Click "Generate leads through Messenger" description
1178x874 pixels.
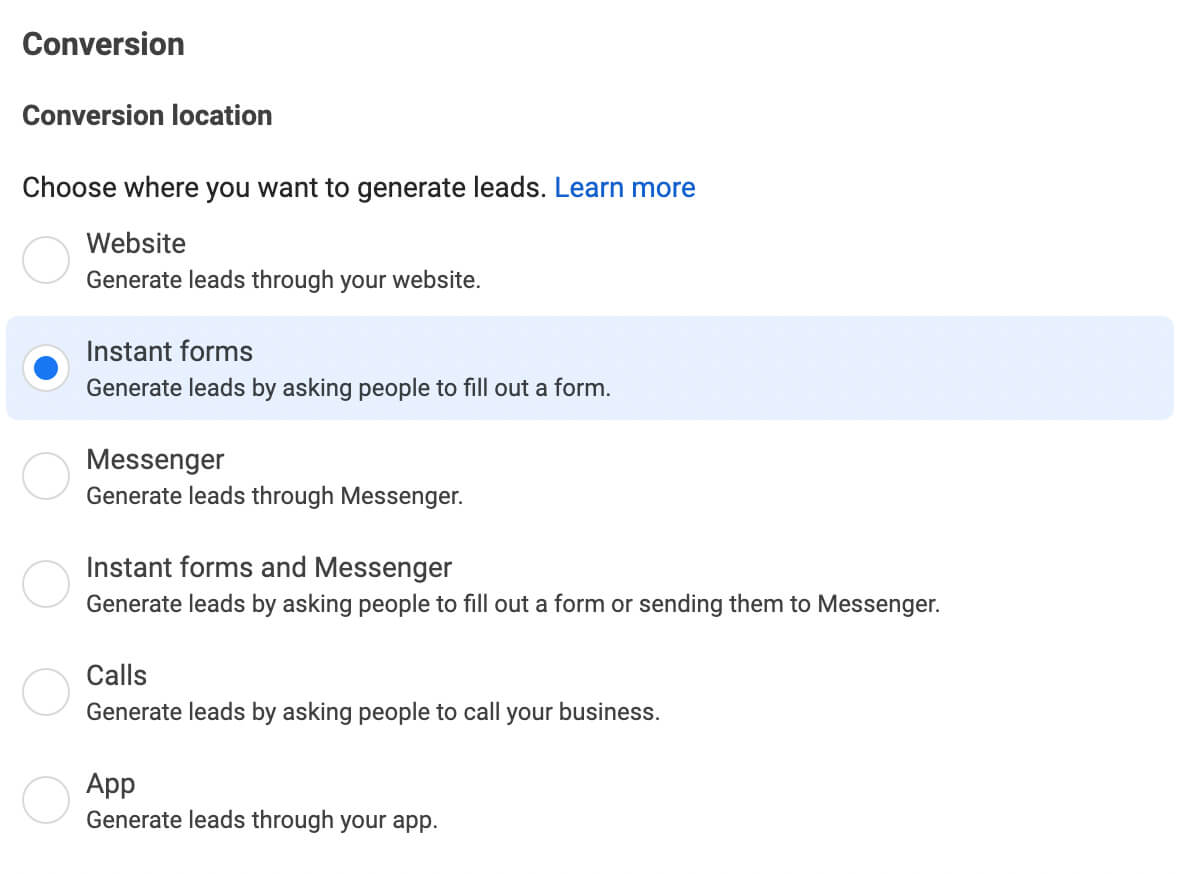(x=274, y=495)
